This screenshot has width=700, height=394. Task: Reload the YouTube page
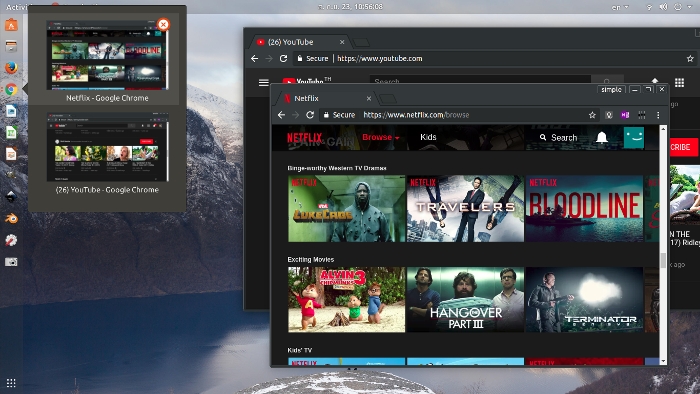coord(283,58)
